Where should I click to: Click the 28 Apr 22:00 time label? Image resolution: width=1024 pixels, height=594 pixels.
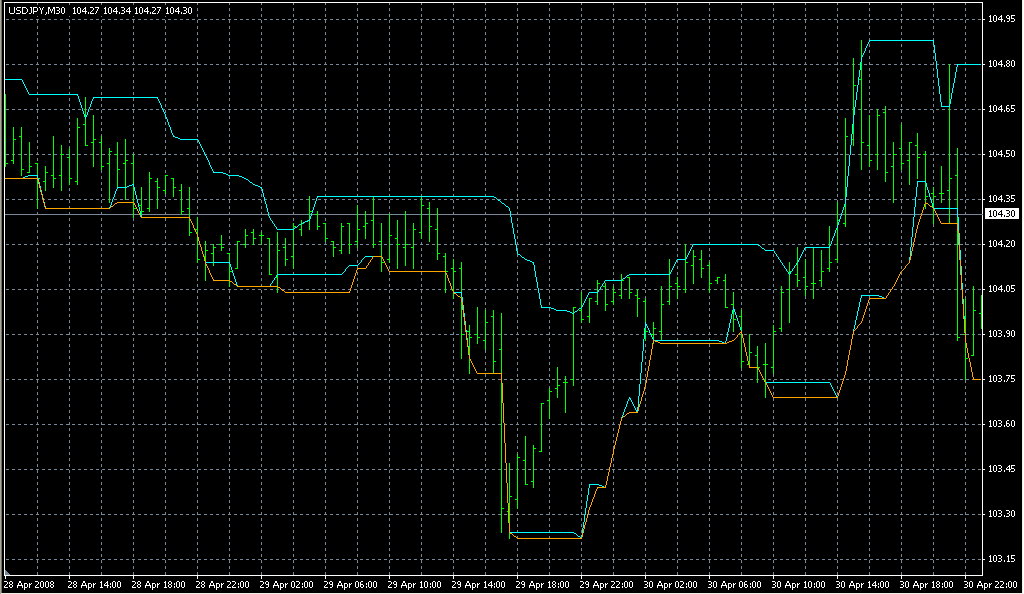(x=222, y=585)
